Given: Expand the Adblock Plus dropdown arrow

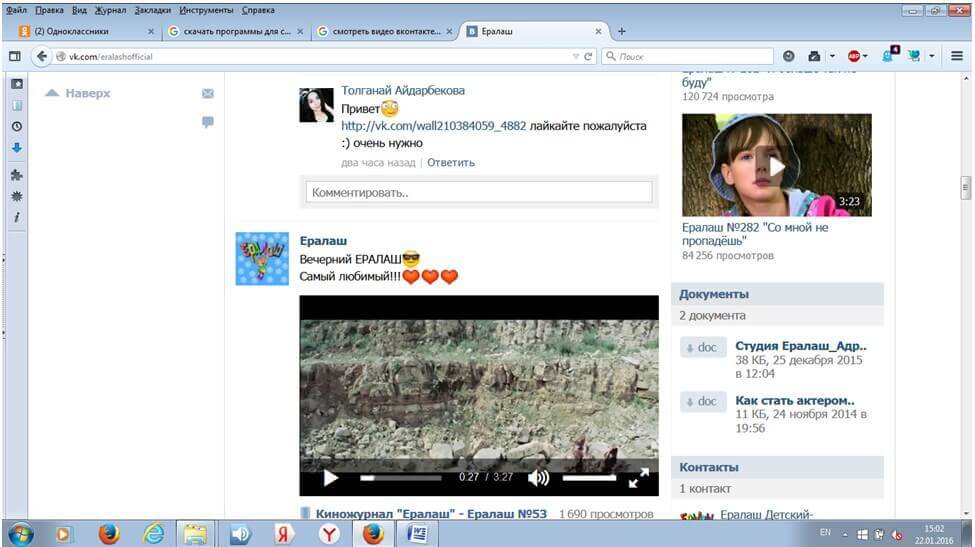Looking at the screenshot, I should coord(866,57).
